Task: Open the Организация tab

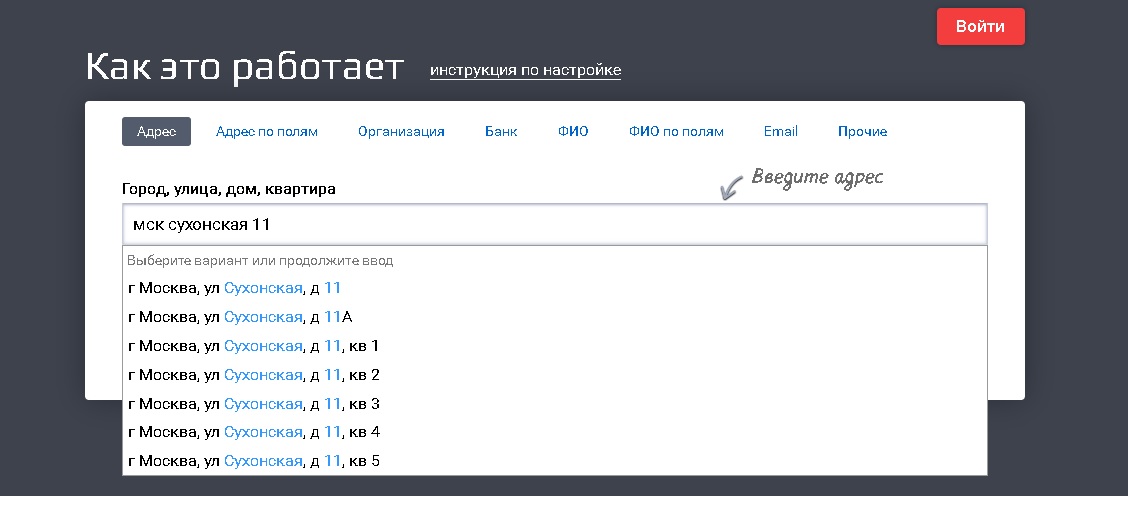Action: [x=401, y=131]
